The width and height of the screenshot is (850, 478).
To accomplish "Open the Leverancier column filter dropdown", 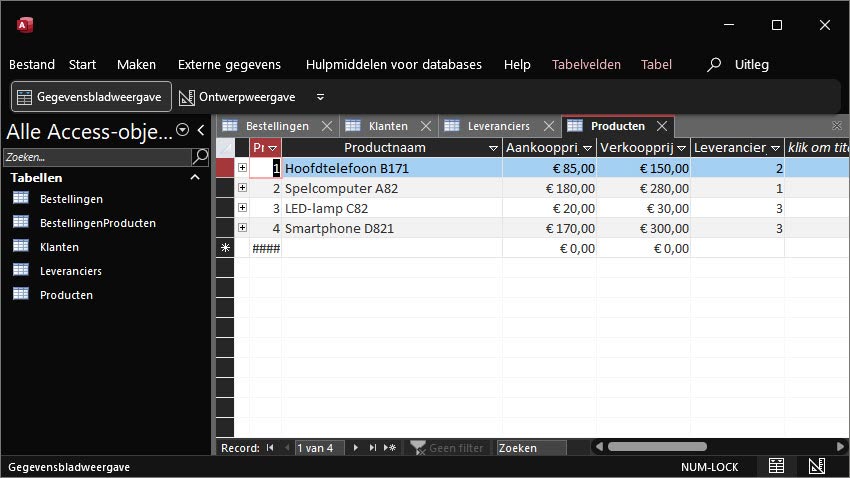I will (x=775, y=148).
